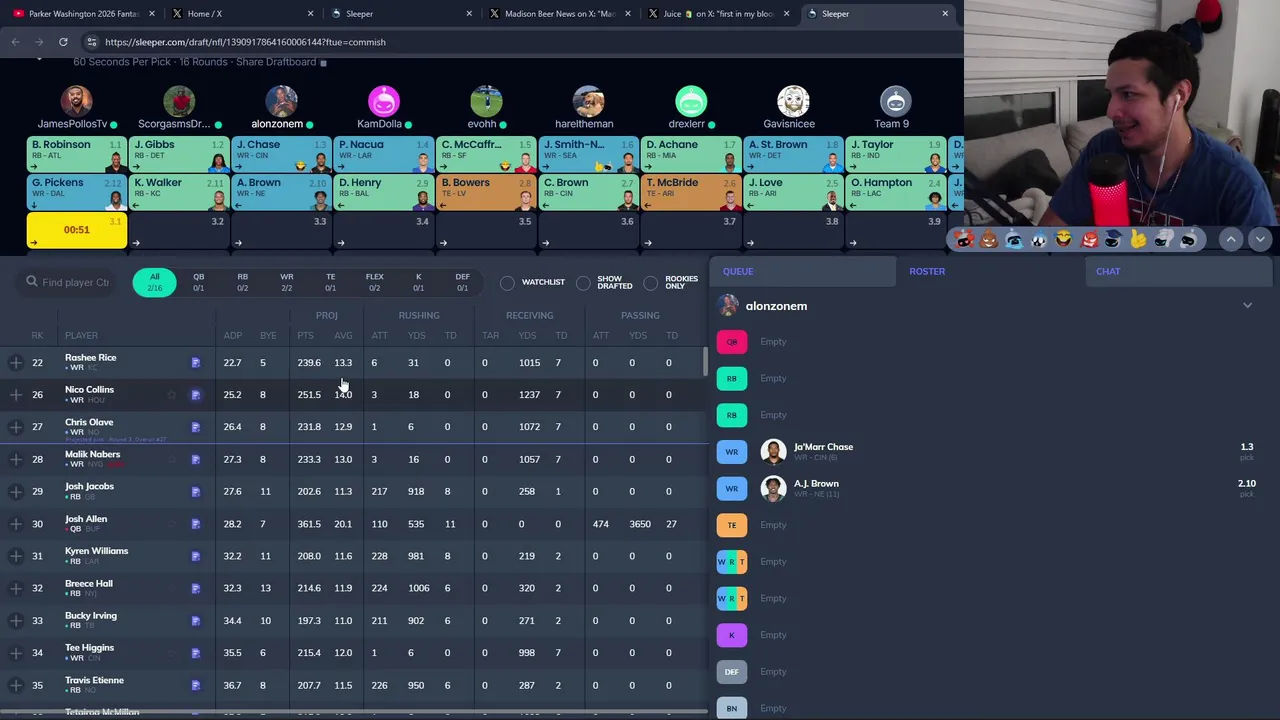Add Breece Hall to queue with plus icon
This screenshot has height=720, width=1280.
coord(16,588)
